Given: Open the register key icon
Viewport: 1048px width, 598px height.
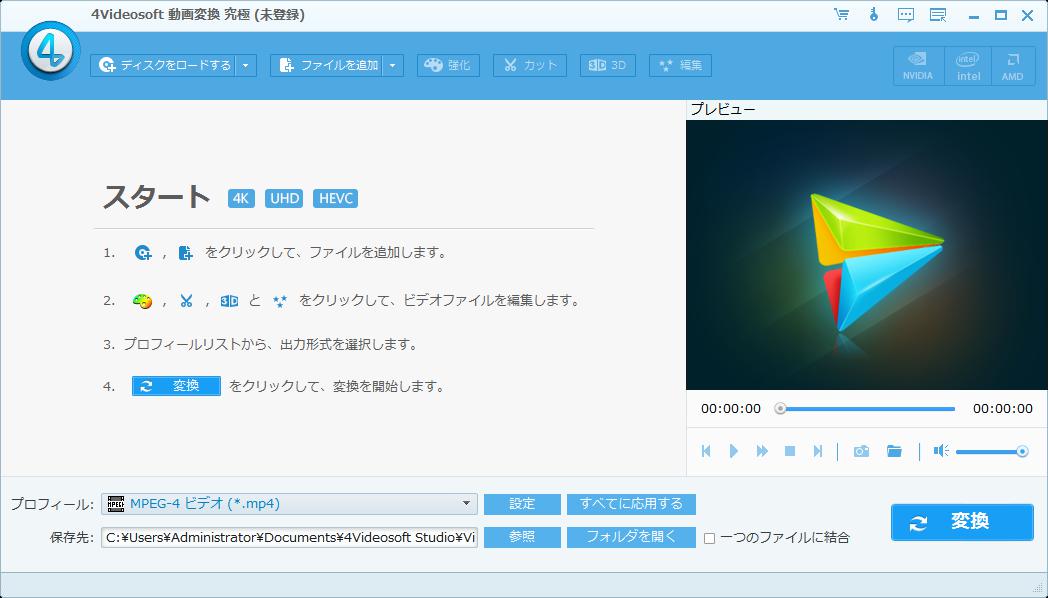Looking at the screenshot, I should click(874, 14).
